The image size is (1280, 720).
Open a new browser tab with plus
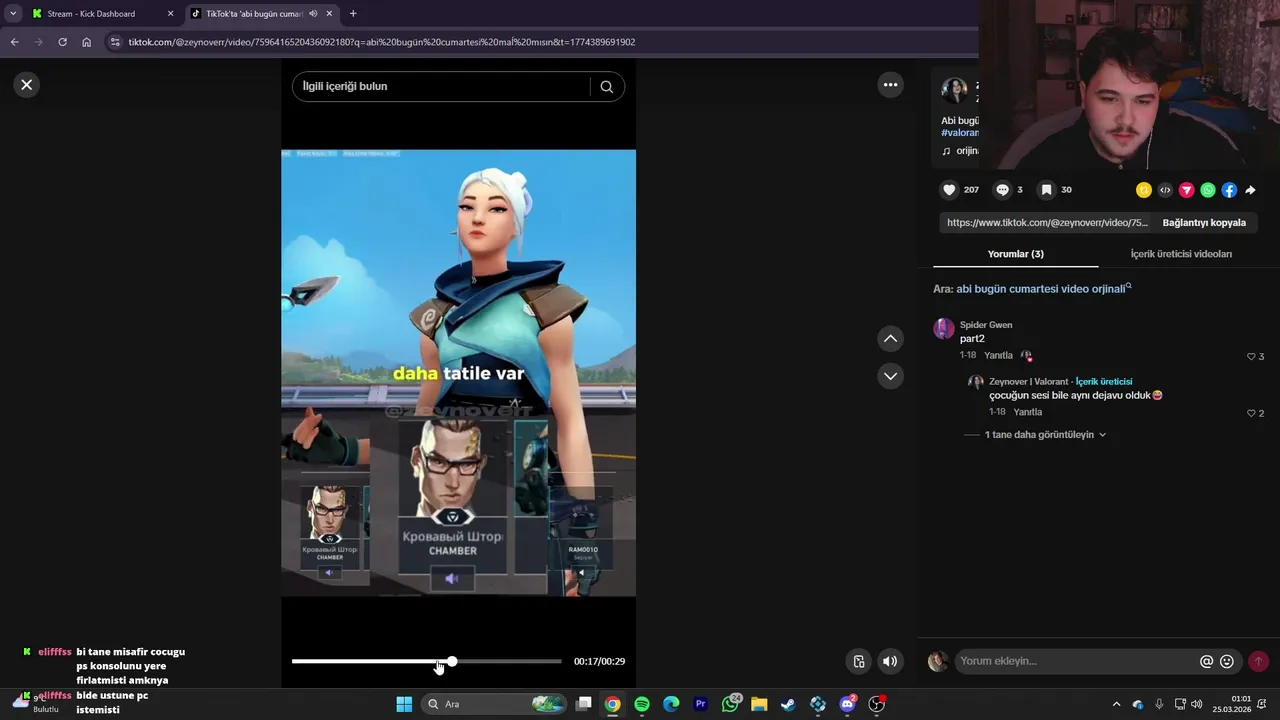click(353, 14)
